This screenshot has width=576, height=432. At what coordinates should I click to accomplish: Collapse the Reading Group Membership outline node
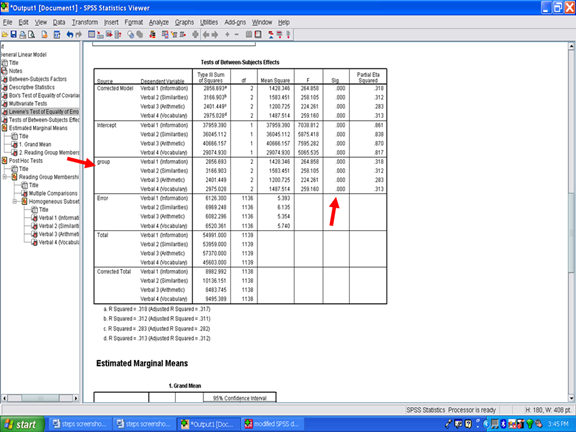pyautogui.click(x=5, y=177)
